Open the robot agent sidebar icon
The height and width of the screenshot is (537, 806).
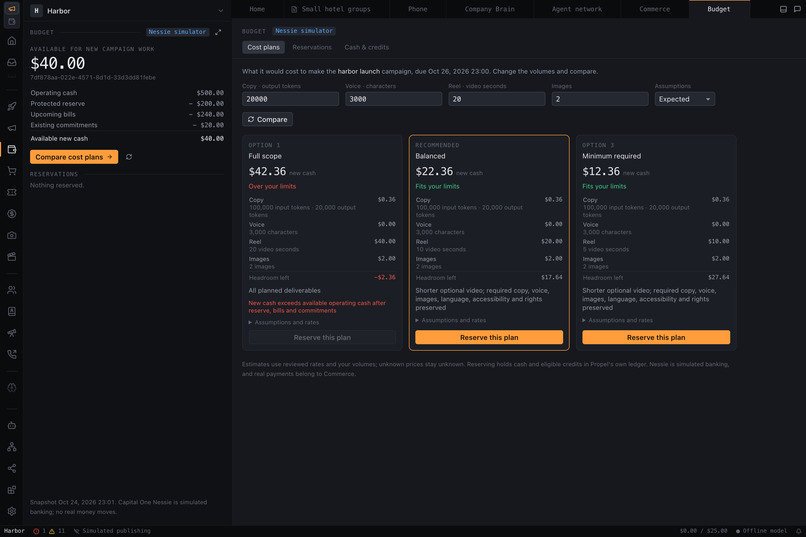pos(11,425)
